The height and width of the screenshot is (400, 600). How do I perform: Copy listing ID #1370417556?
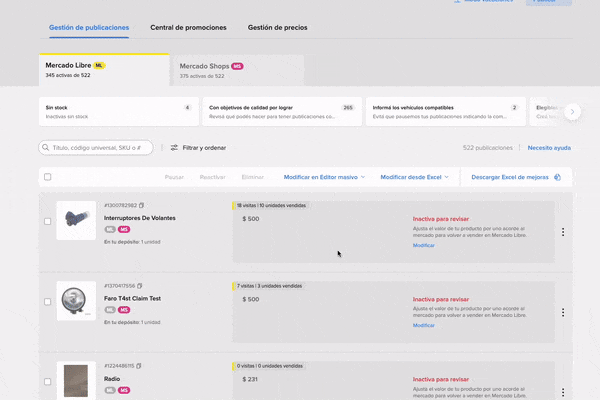[140, 286]
